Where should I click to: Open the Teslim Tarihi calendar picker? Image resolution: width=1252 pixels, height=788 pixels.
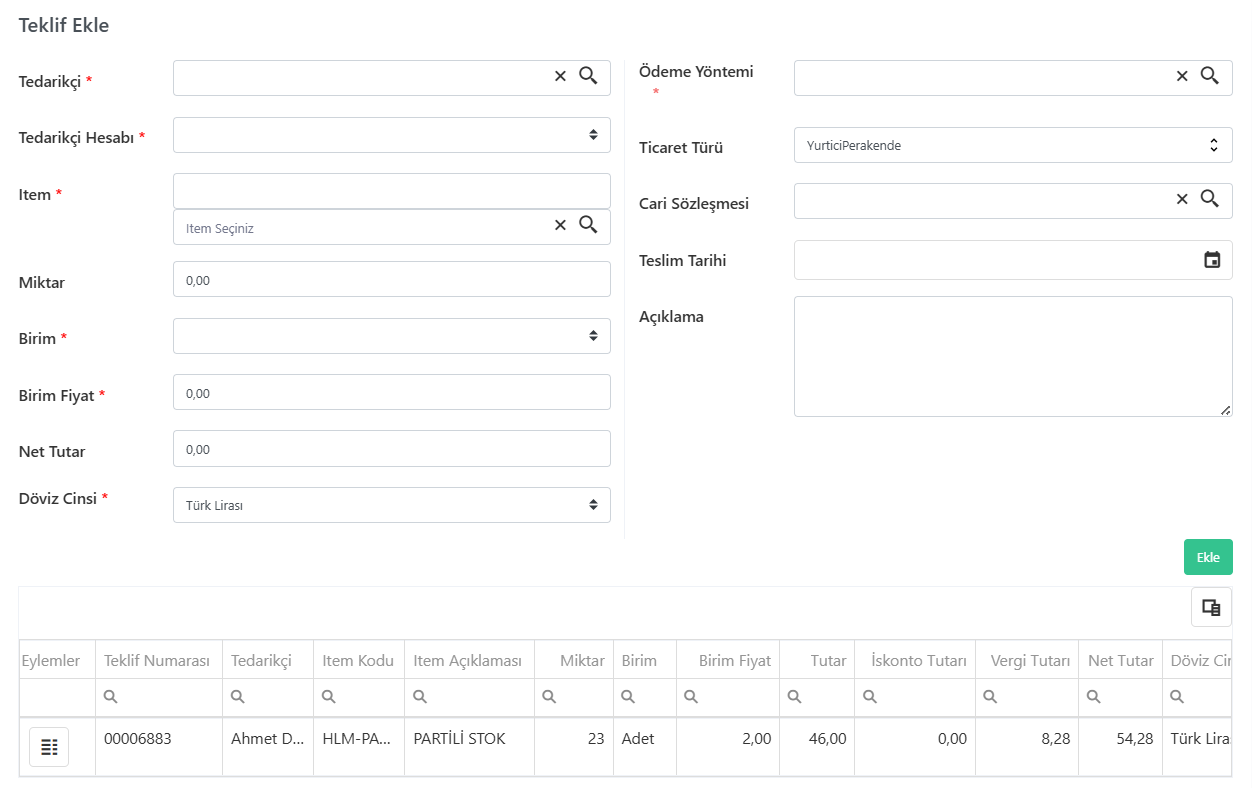(x=1212, y=260)
